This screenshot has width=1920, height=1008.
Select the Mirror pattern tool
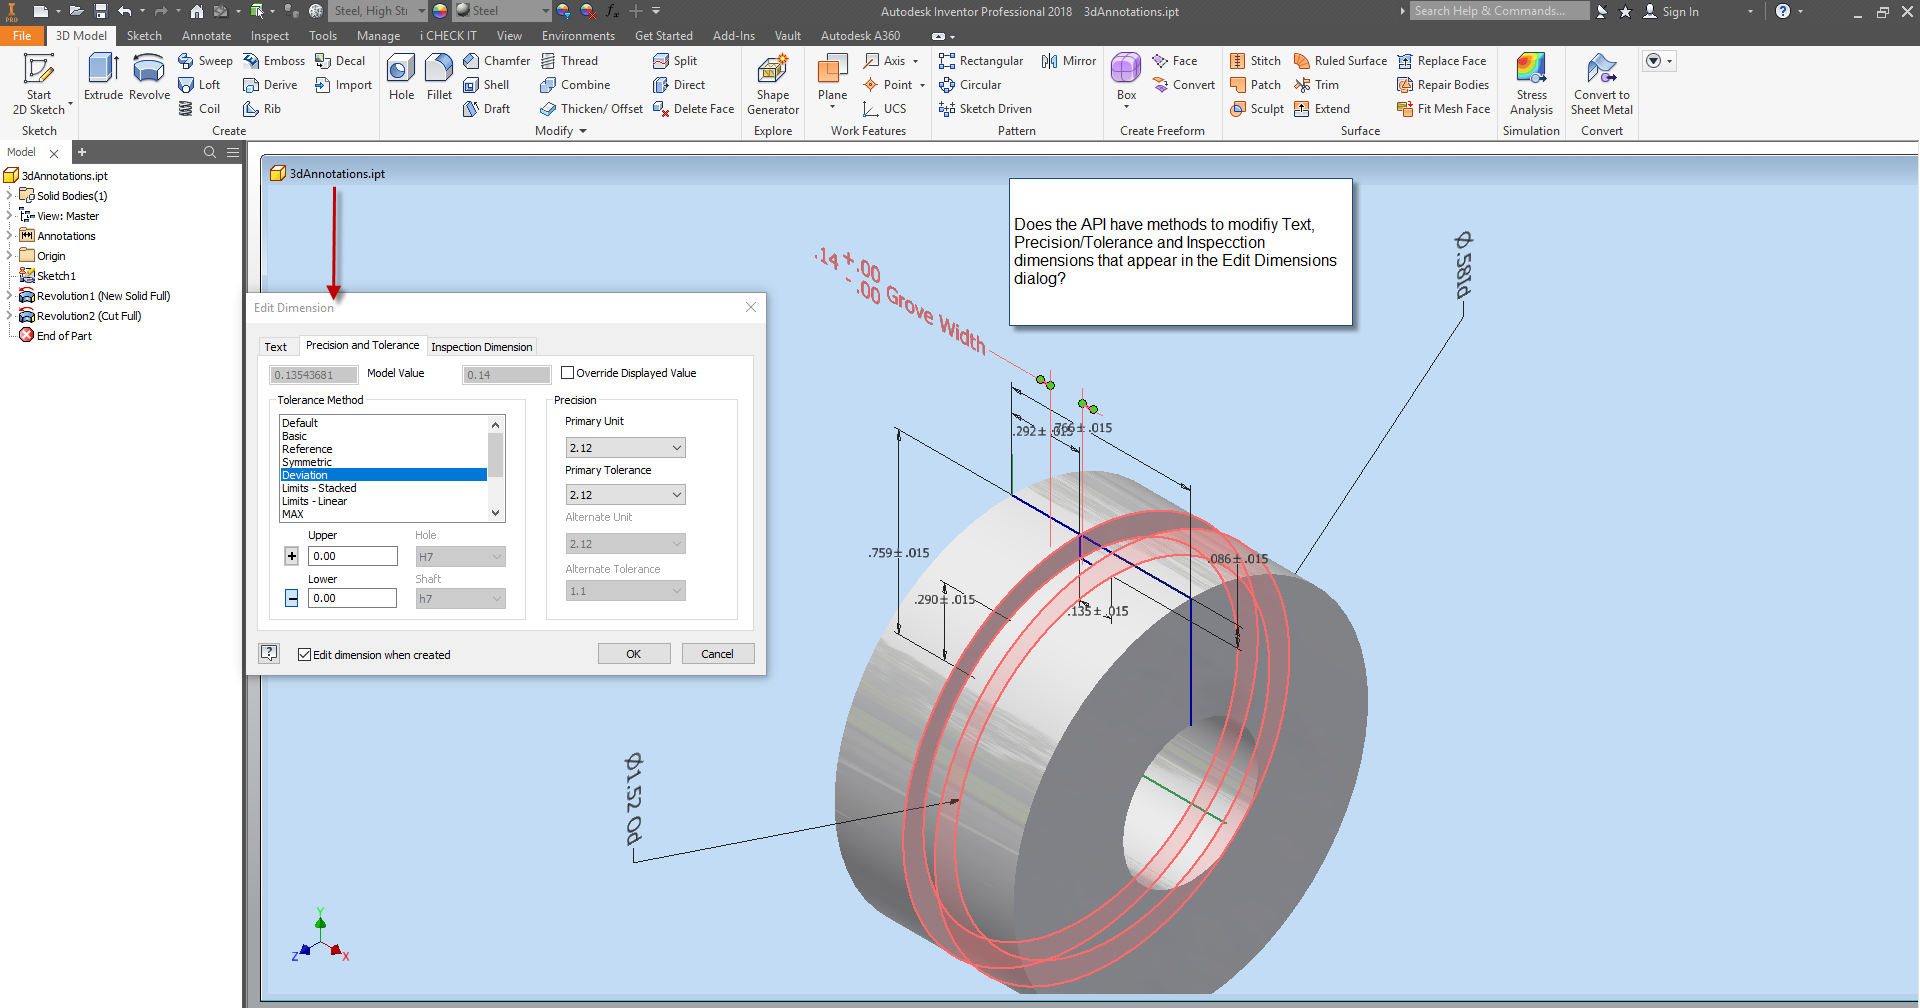[x=1068, y=60]
